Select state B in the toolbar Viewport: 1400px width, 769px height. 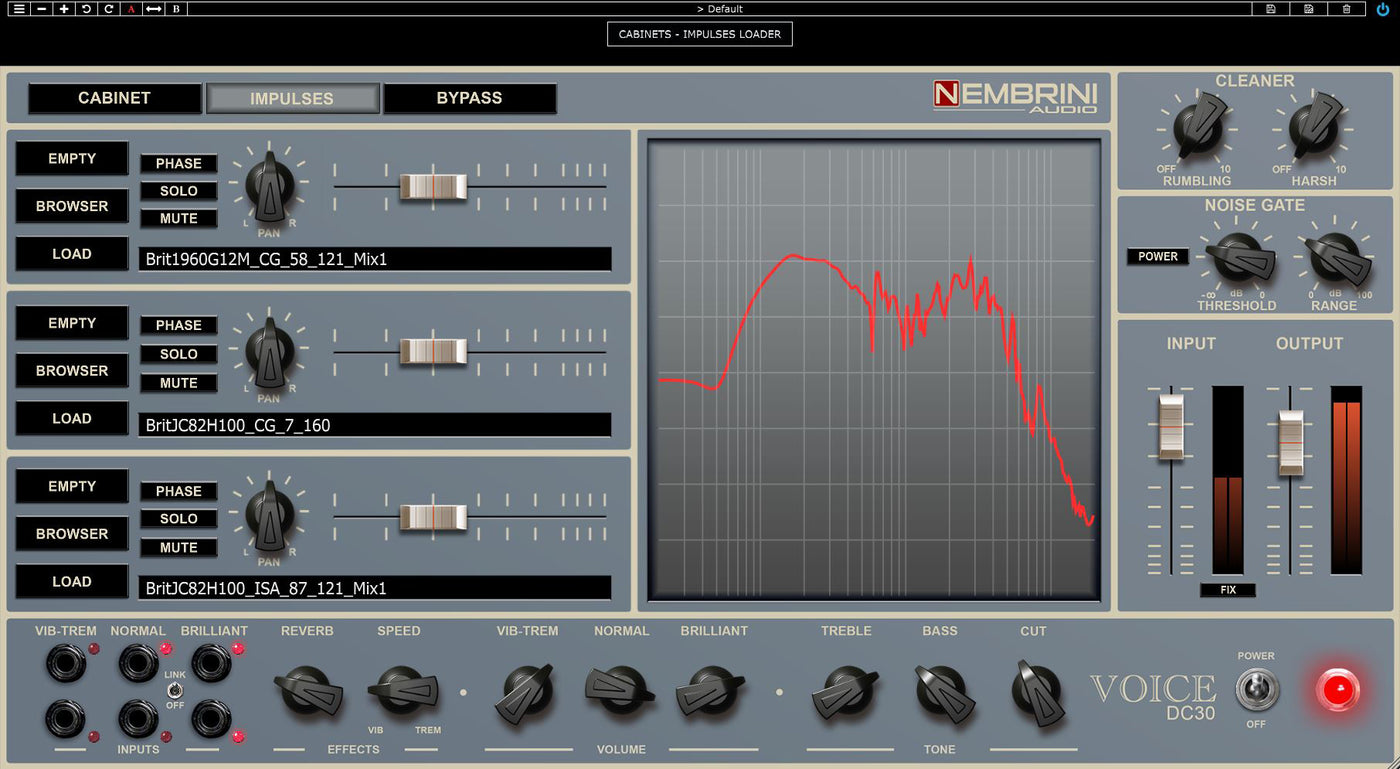176,9
